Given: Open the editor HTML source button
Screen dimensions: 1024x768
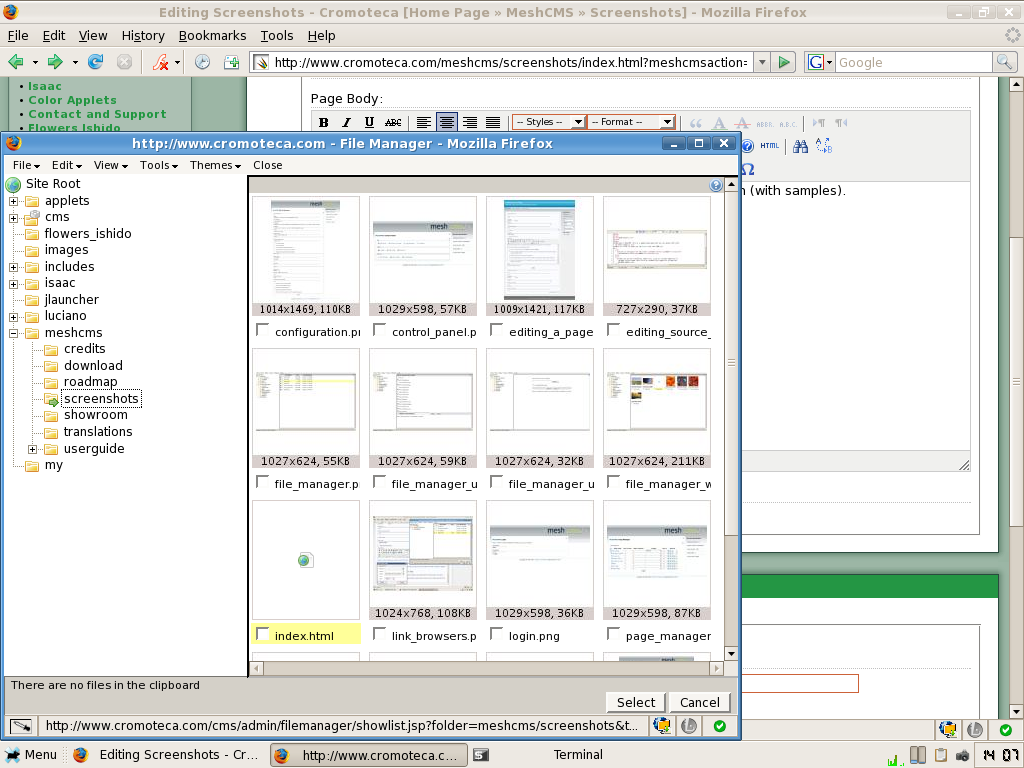Looking at the screenshot, I should click(x=769, y=146).
